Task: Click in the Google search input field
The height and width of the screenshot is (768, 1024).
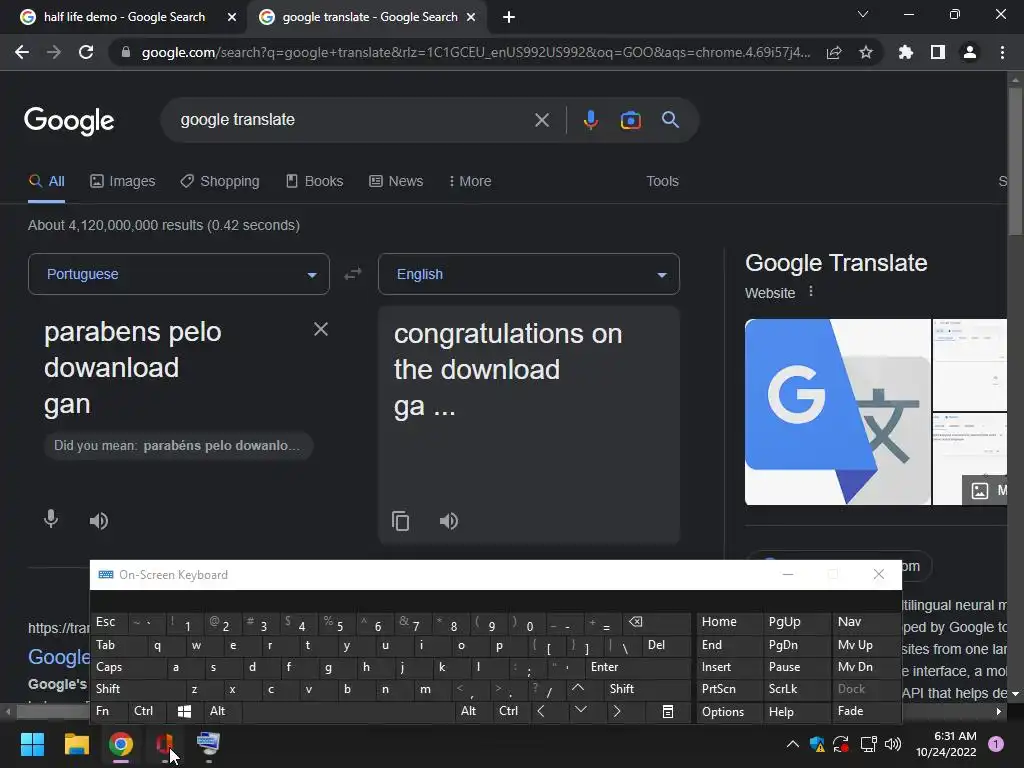Action: click(353, 120)
